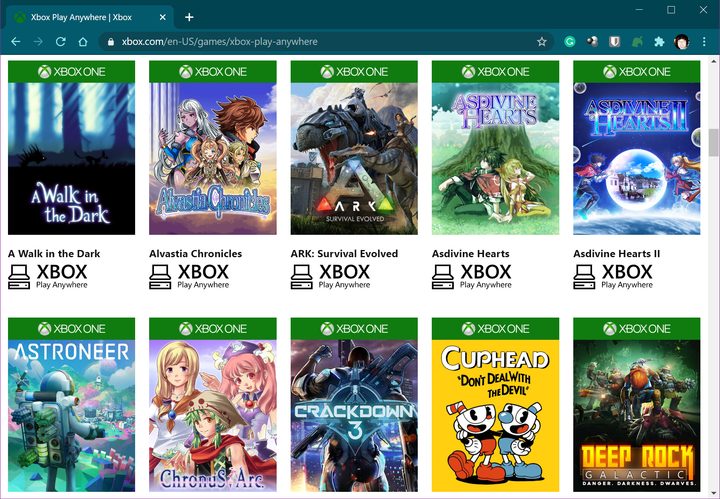Screen dimensions: 720x499
Task: Click Play Anywhere badge under Asdivine Hearts II
Action: click(613, 277)
